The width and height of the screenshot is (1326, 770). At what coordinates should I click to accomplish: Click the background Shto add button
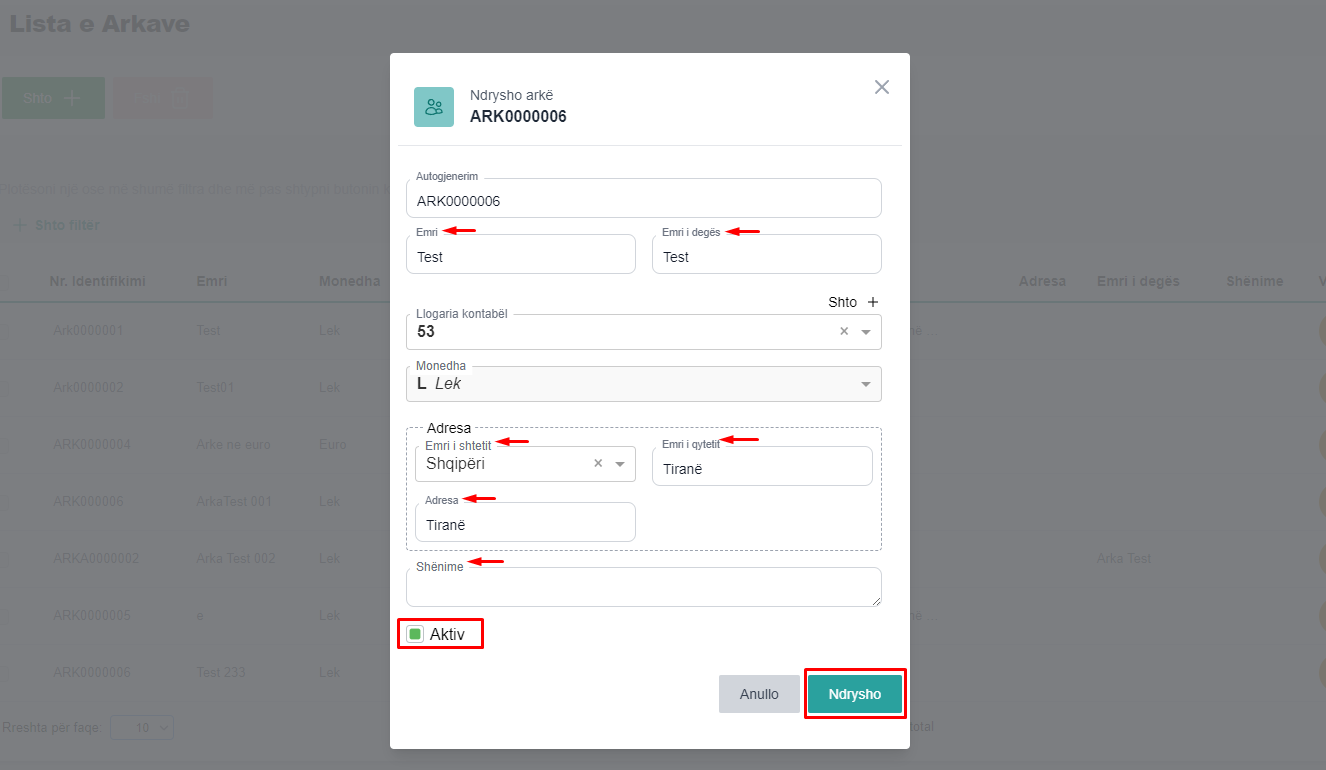[53, 98]
